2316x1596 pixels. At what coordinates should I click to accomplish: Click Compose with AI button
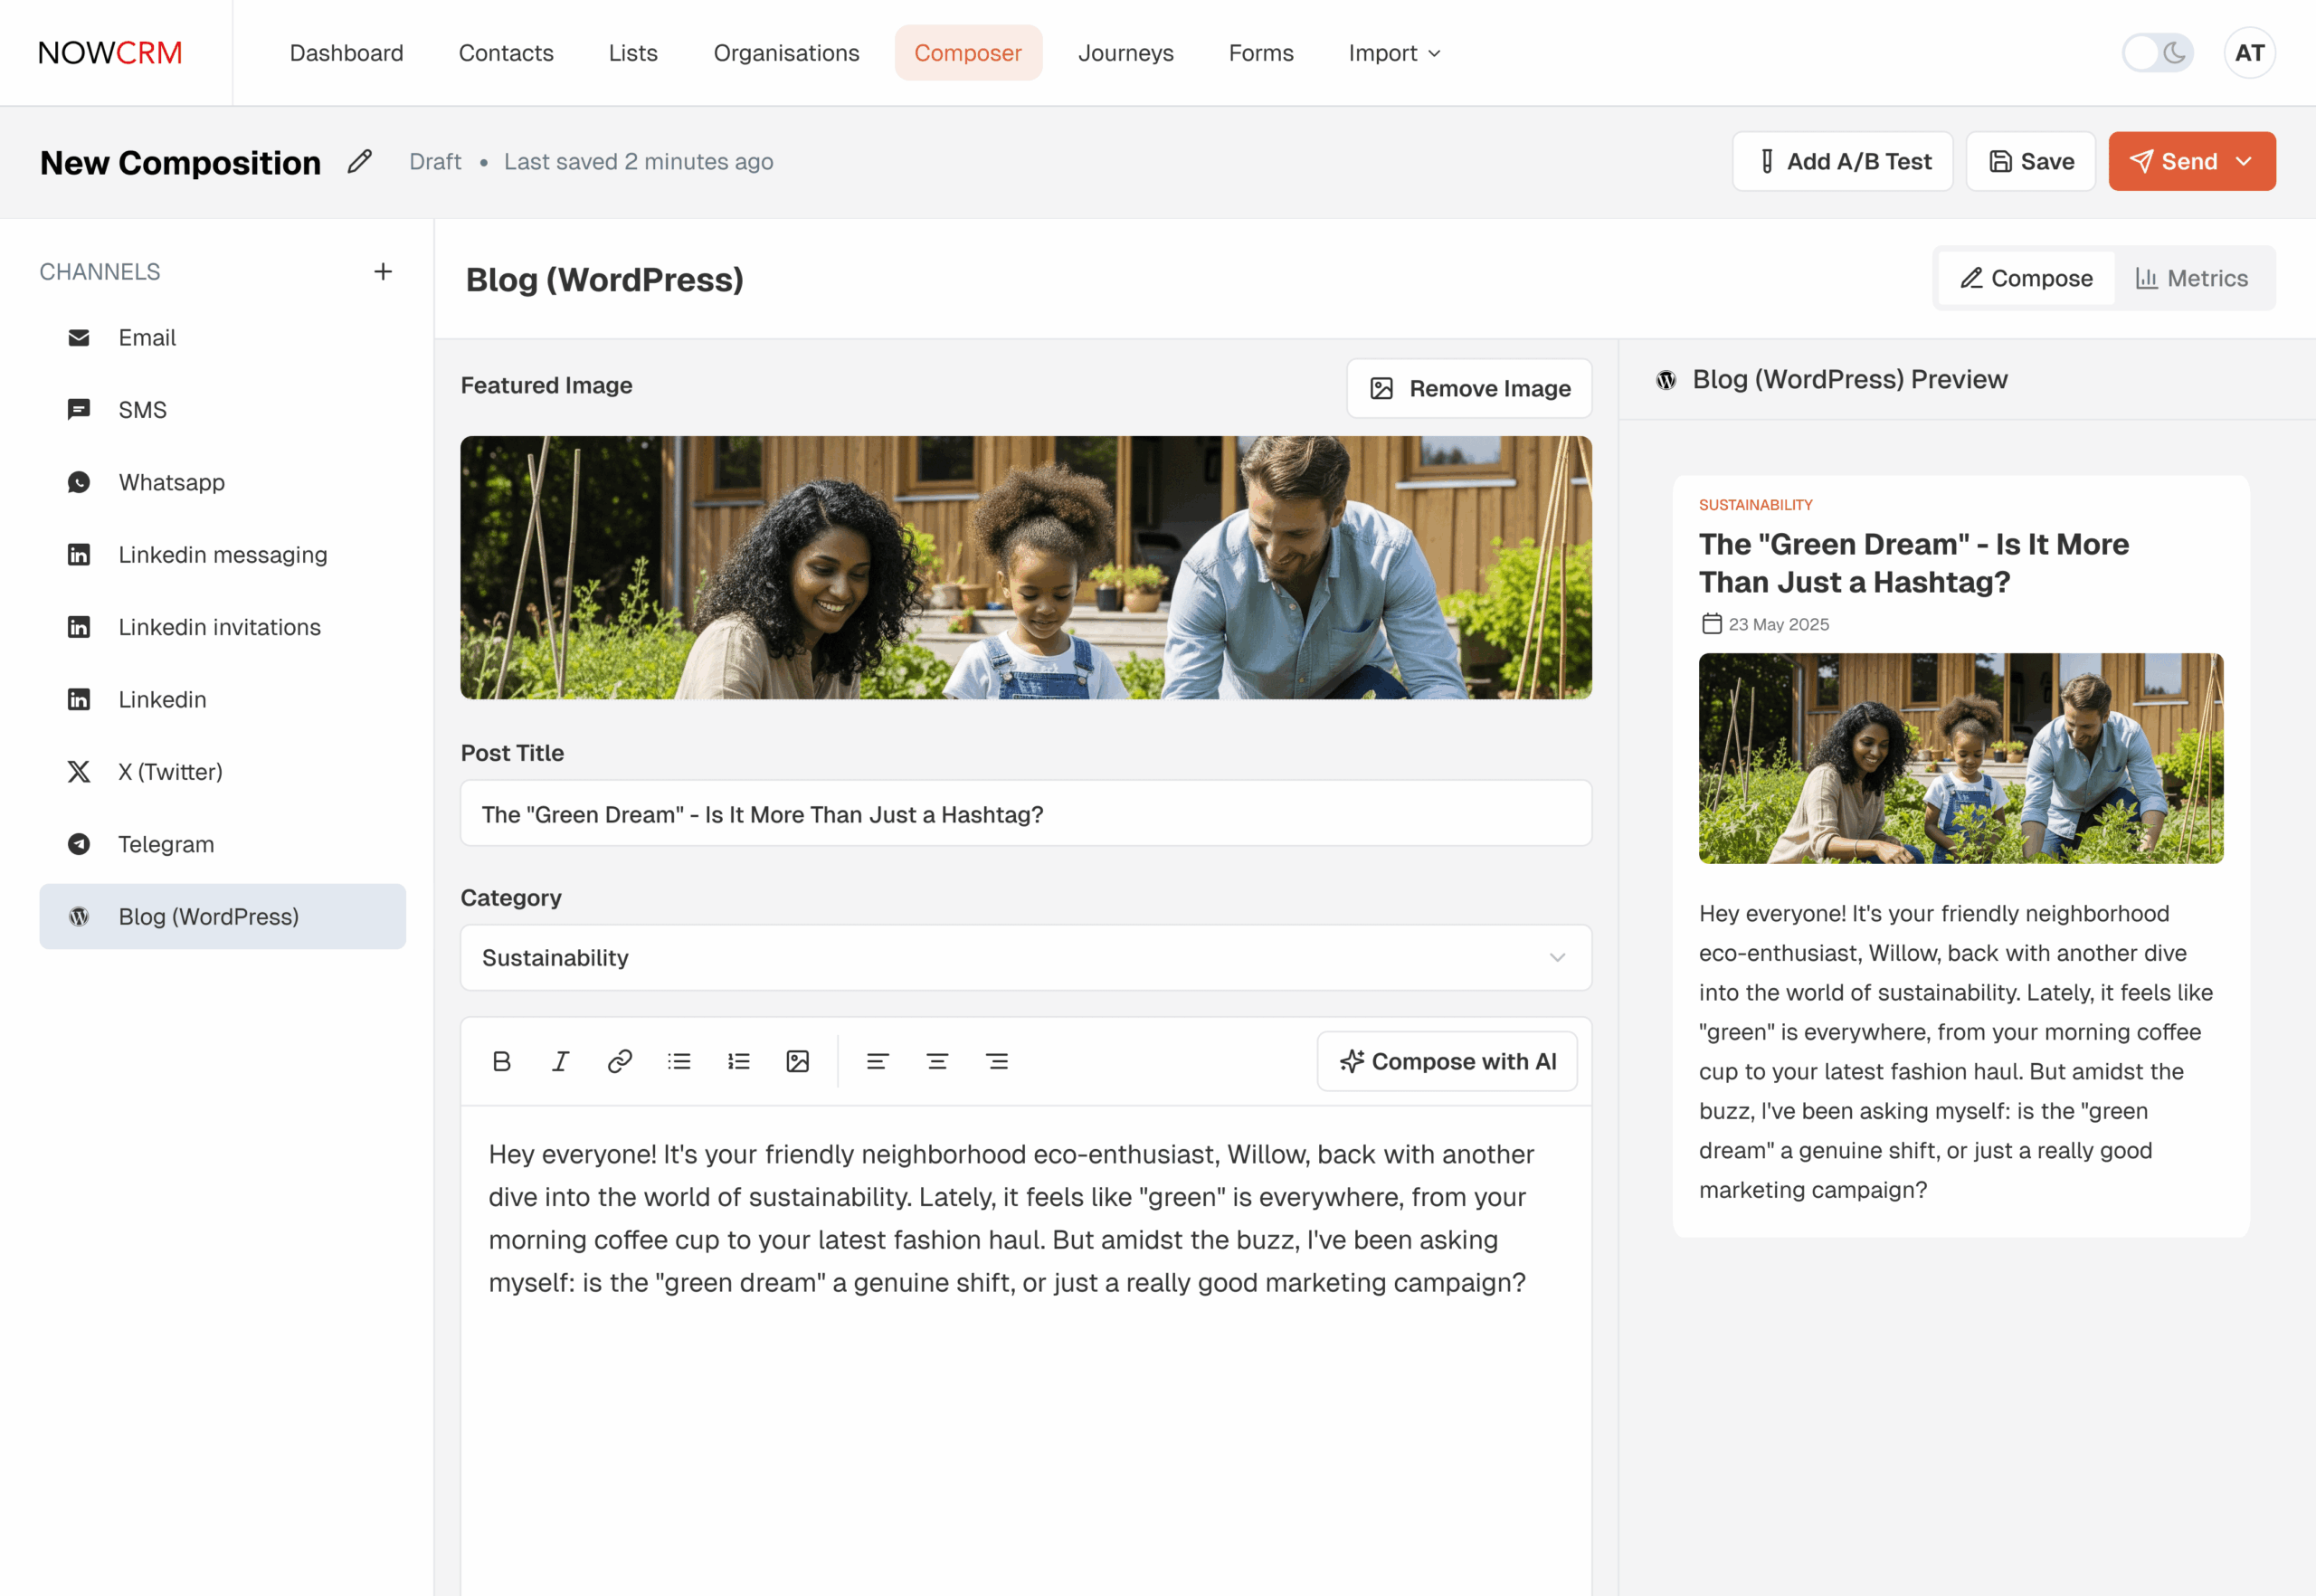coord(1447,1061)
